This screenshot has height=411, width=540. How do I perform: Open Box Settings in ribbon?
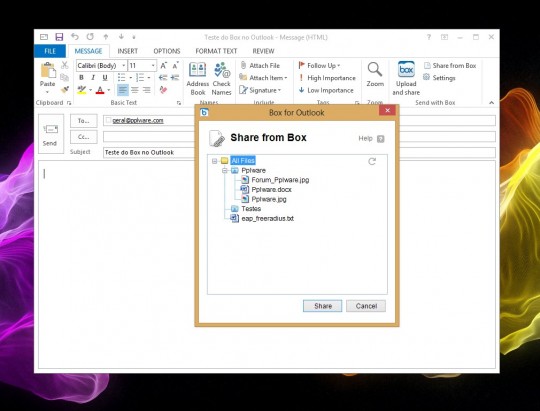(439, 78)
